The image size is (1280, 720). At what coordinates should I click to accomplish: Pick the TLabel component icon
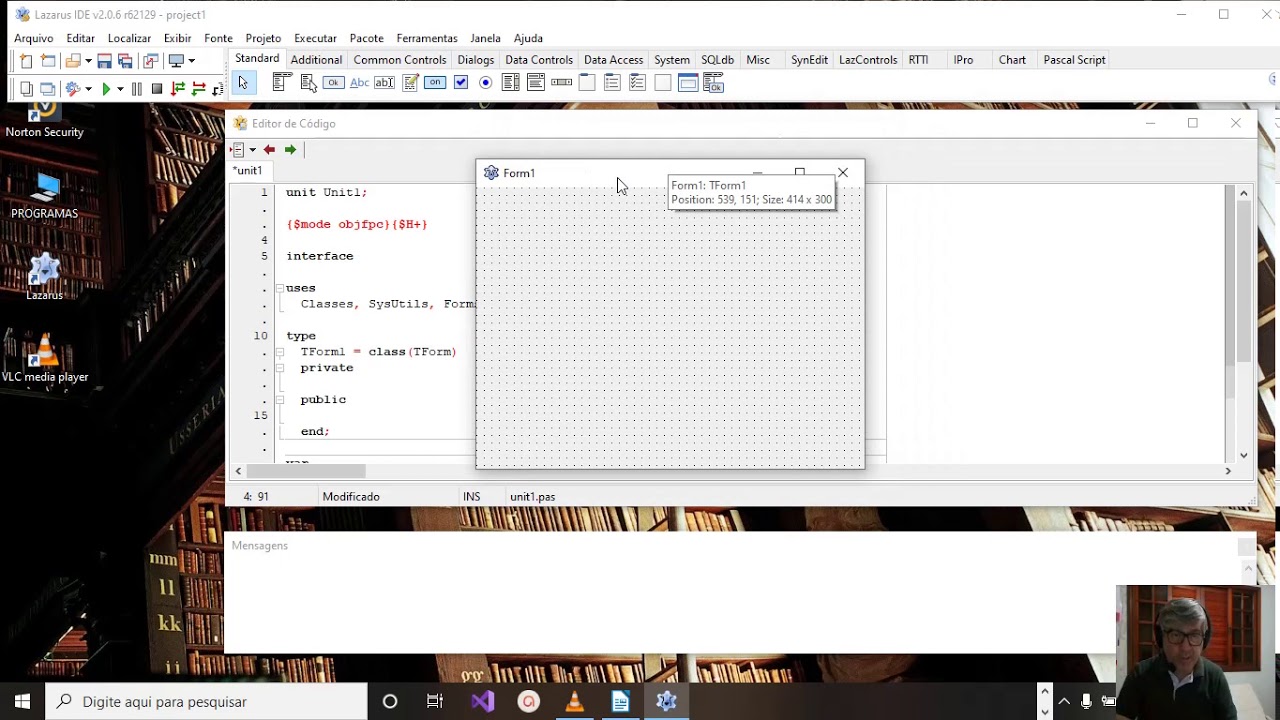click(359, 83)
